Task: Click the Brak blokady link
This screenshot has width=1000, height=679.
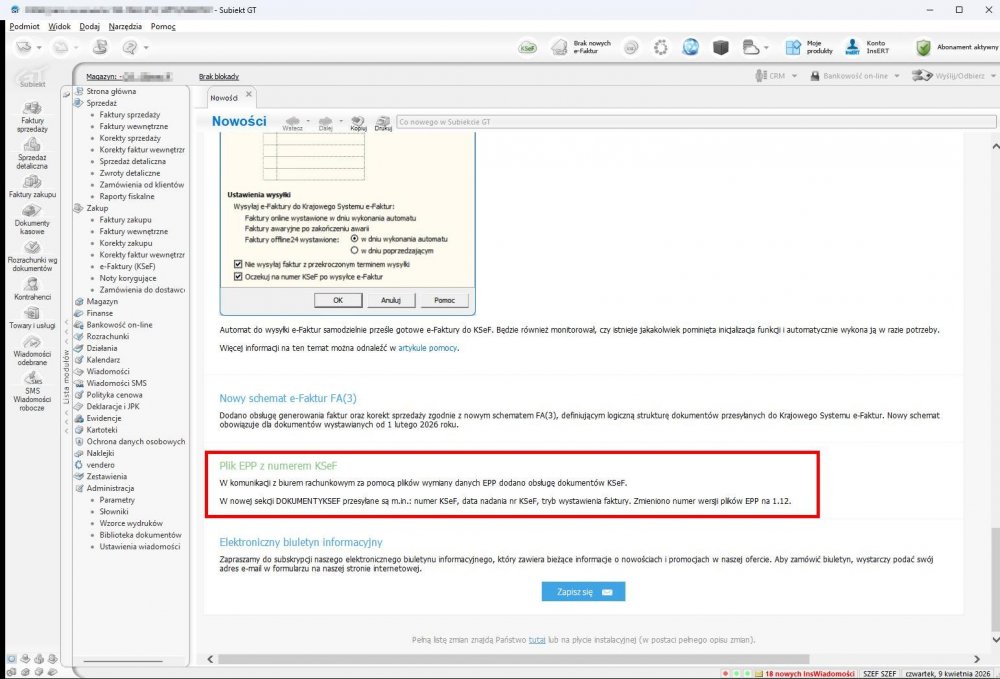Action: [219, 77]
